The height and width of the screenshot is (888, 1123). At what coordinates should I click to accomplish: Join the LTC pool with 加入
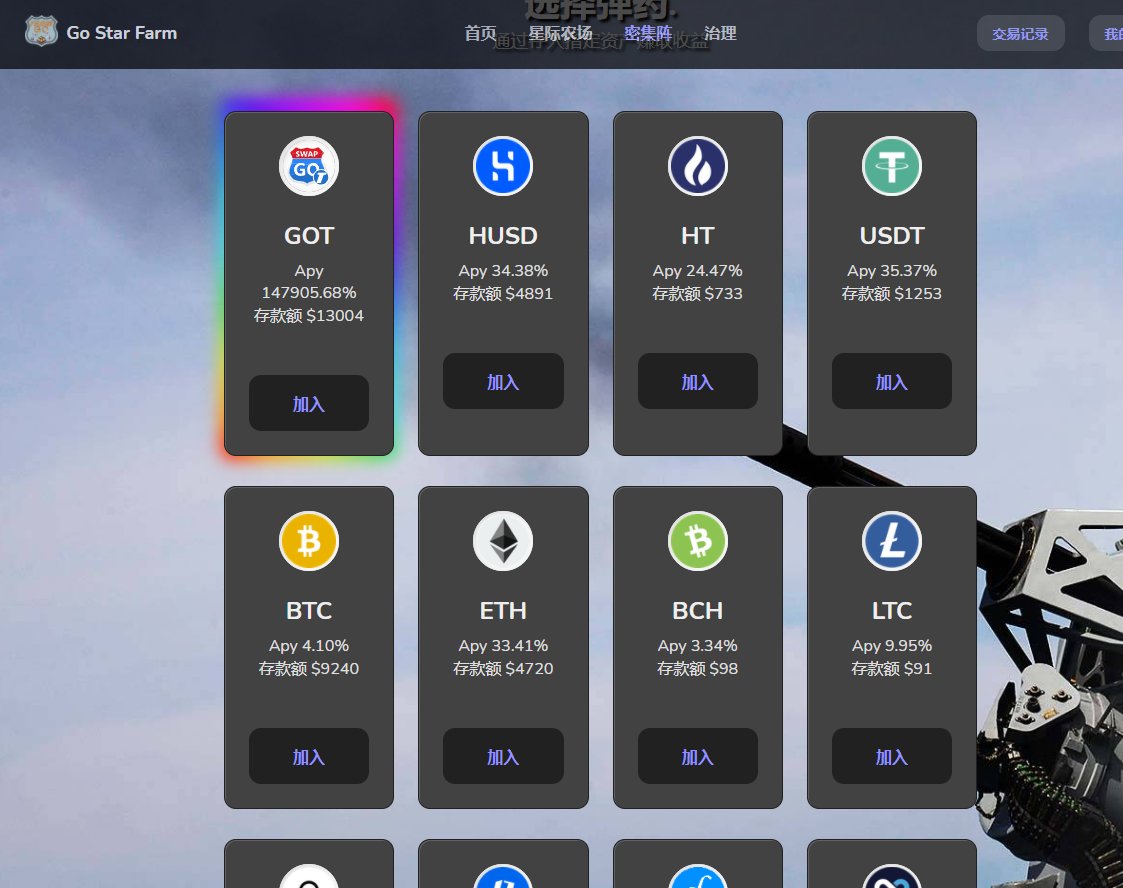point(892,756)
